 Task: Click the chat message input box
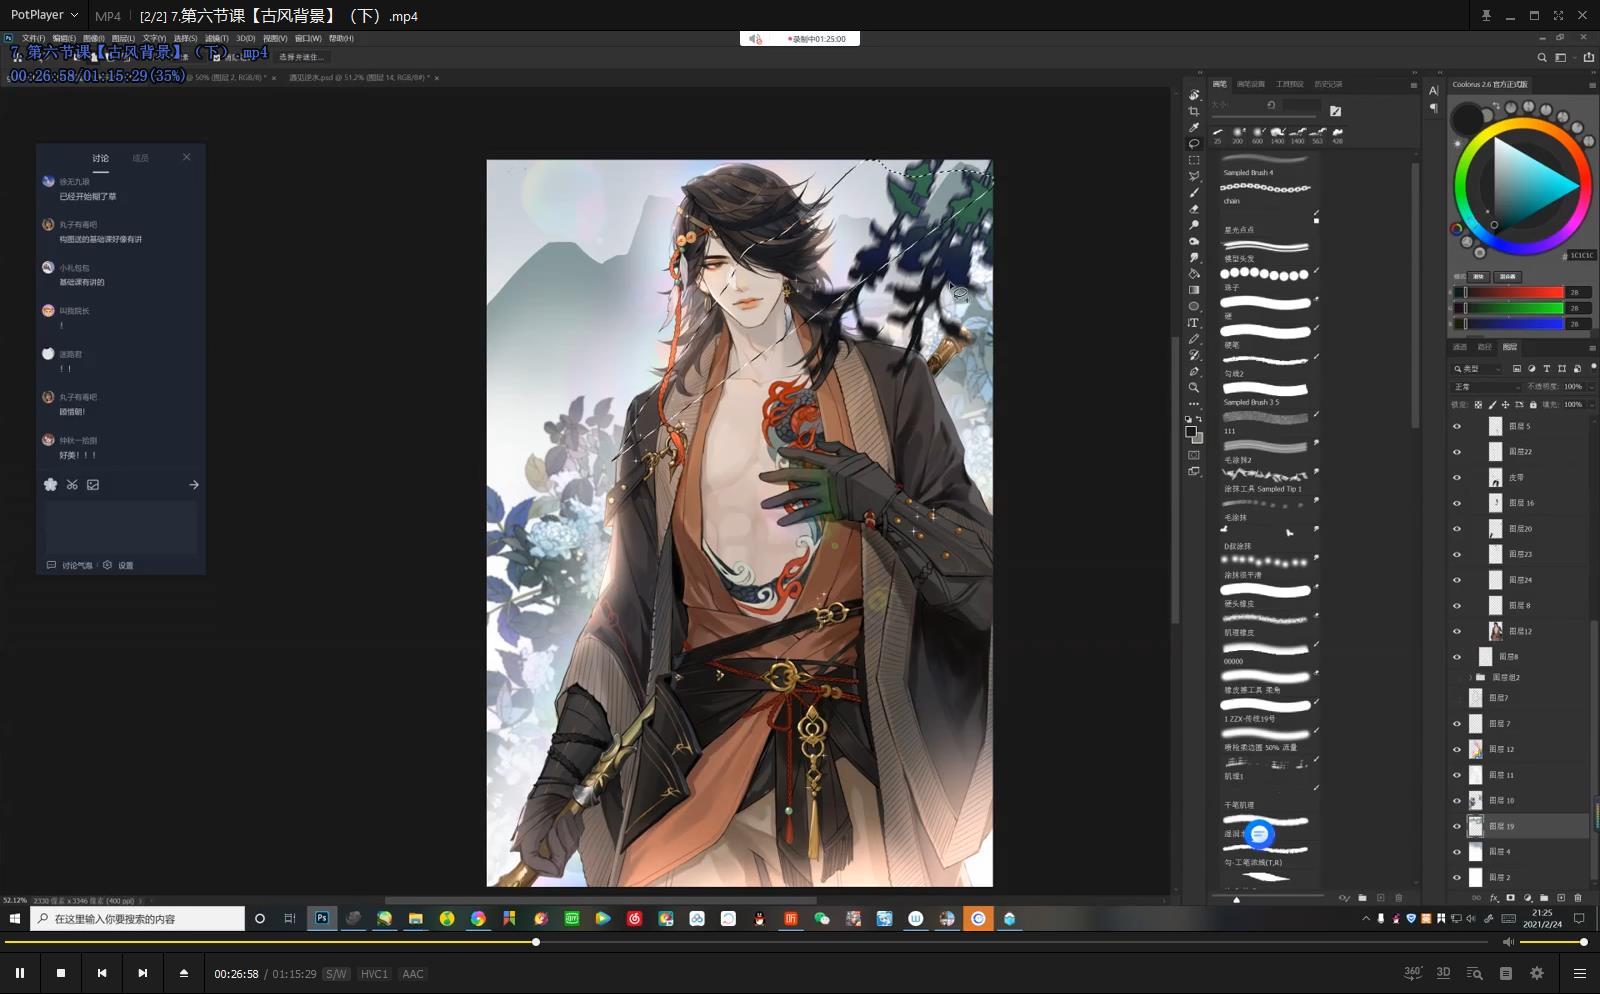coord(121,527)
